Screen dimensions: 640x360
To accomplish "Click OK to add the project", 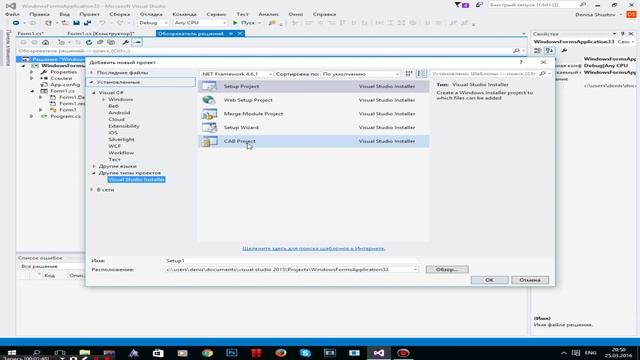I will [x=489, y=280].
